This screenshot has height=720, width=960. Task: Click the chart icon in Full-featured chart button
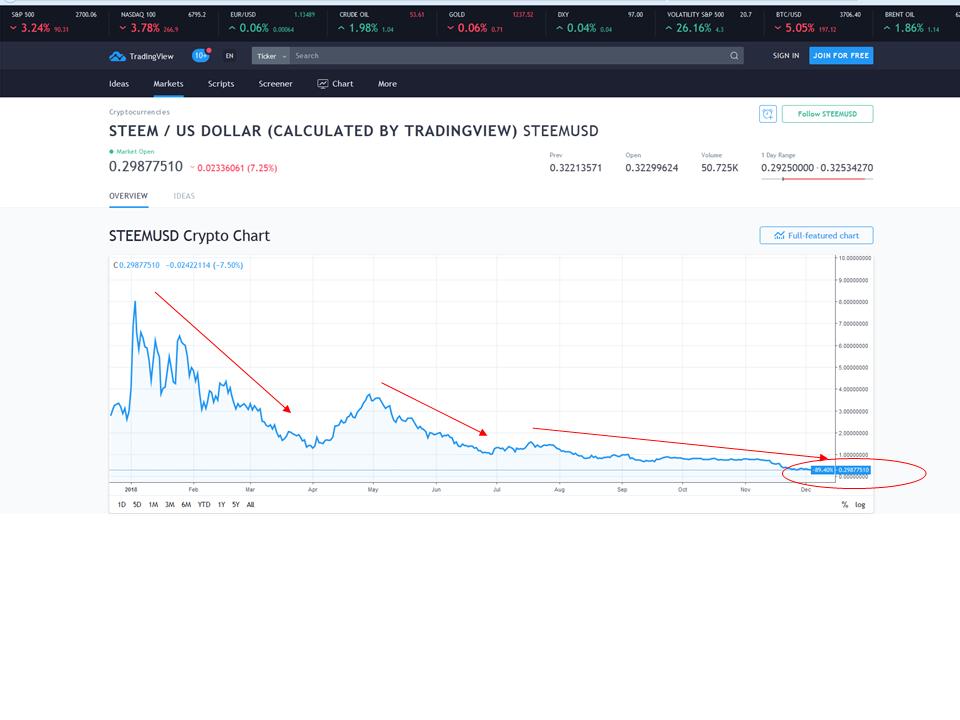tap(779, 235)
